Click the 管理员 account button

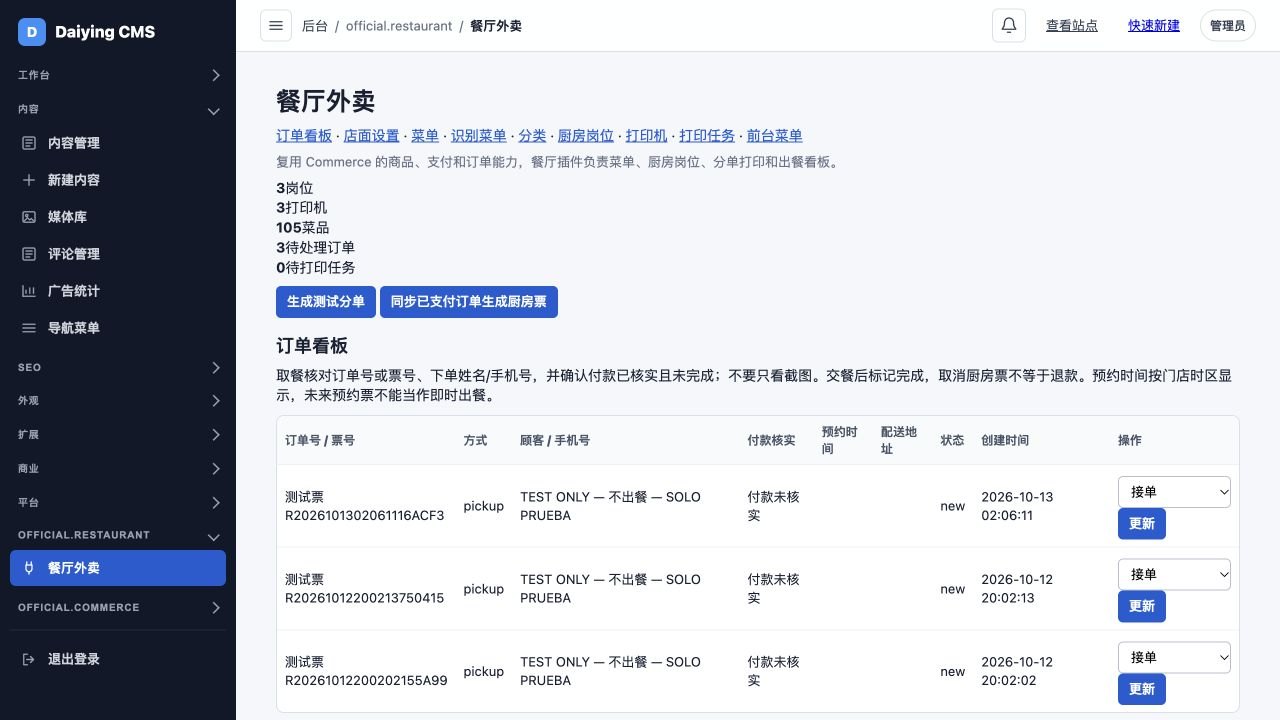[1228, 26]
